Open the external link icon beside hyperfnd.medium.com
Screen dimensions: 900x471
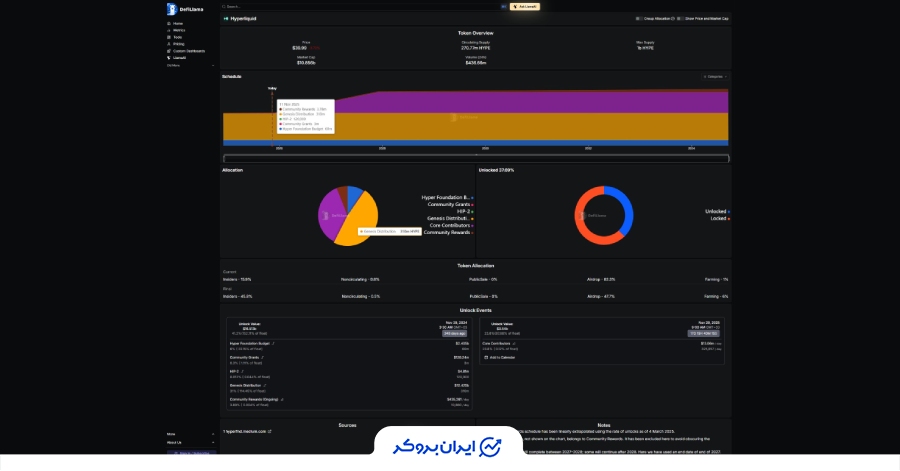point(270,432)
